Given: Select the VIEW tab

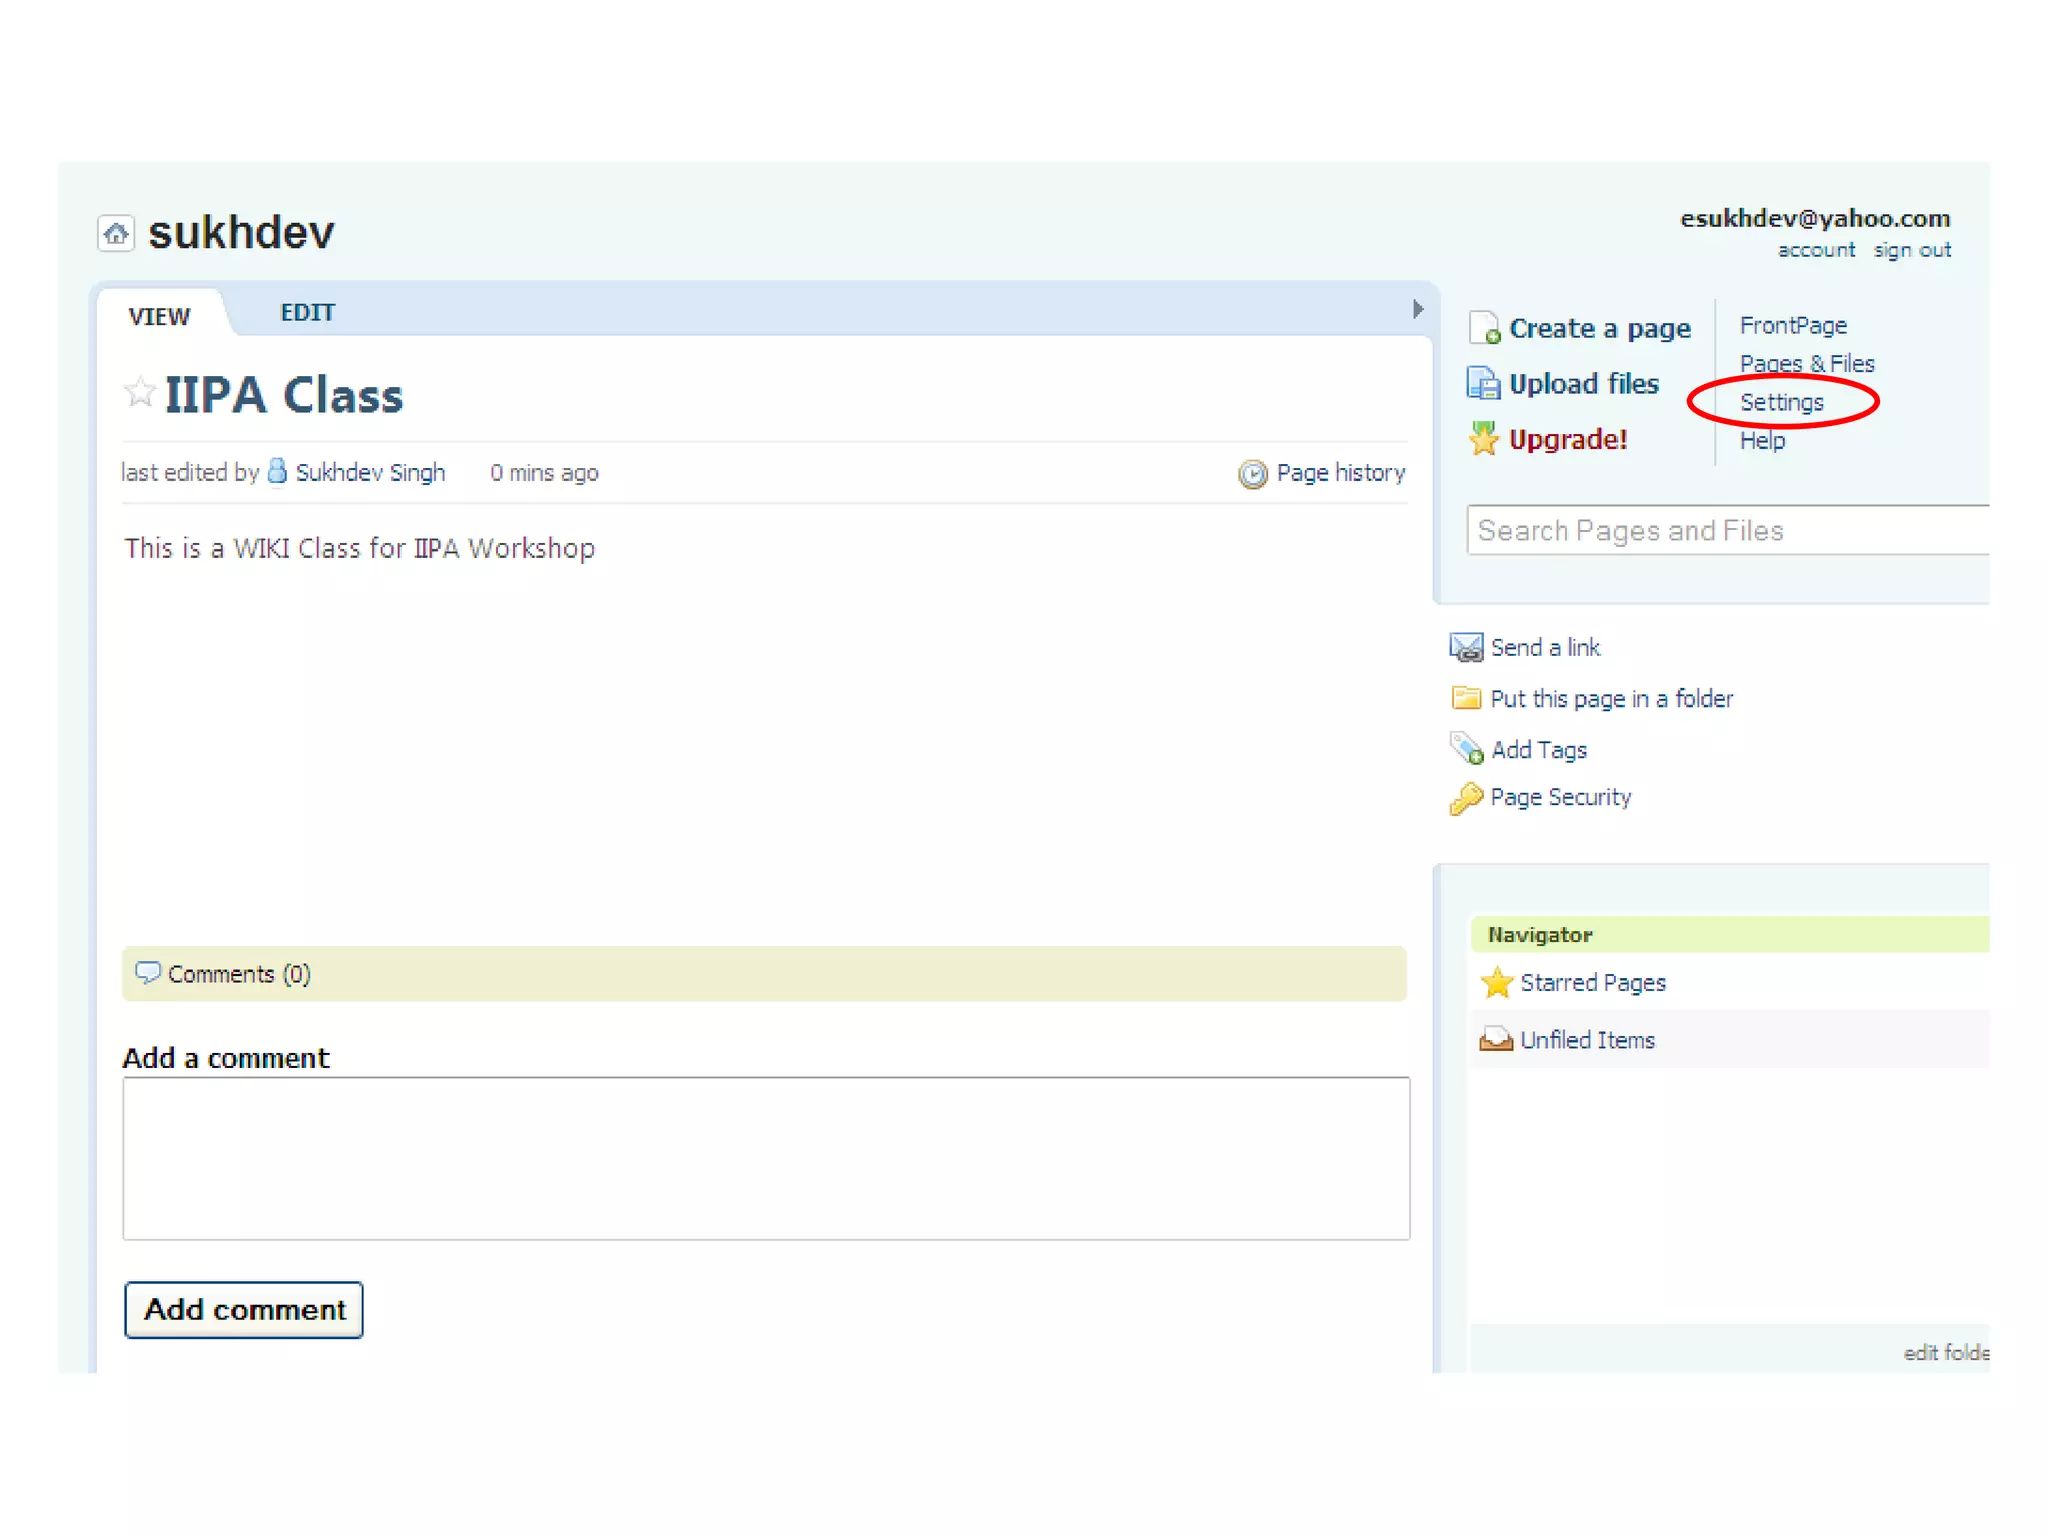Looking at the screenshot, I should pos(159,317).
